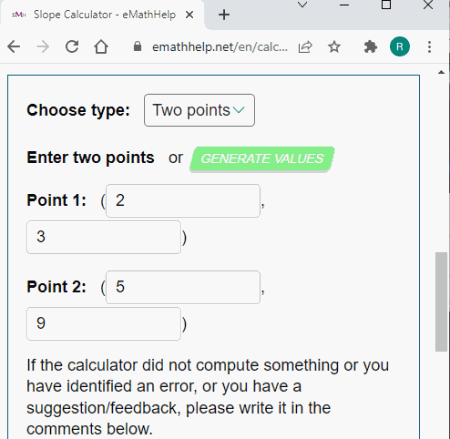Click the vertical page scrollbar thumb
450x439 pixels.
click(441, 302)
